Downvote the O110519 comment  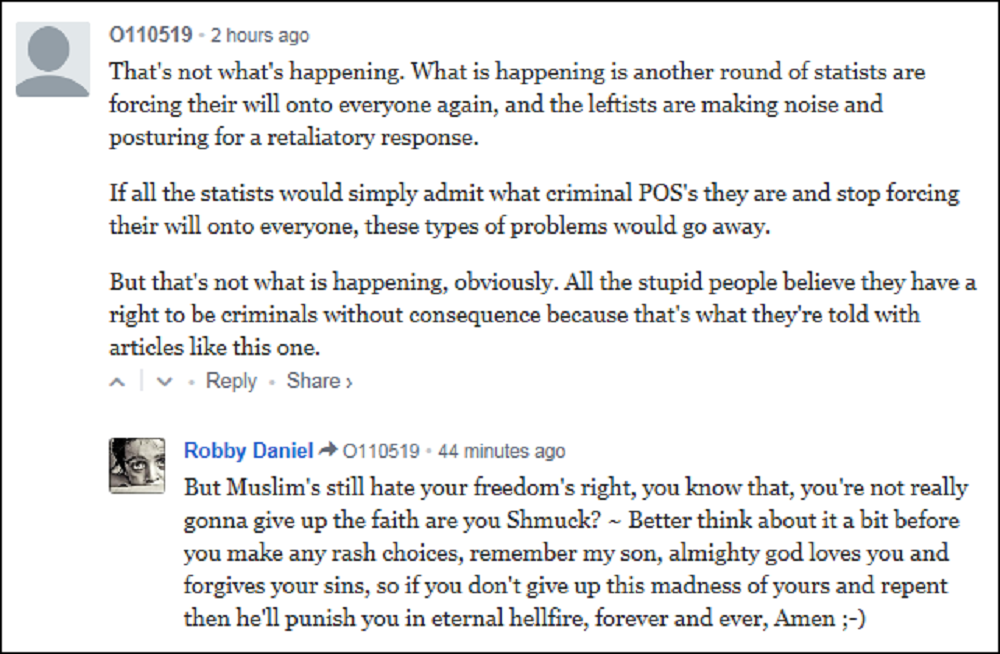[165, 382]
